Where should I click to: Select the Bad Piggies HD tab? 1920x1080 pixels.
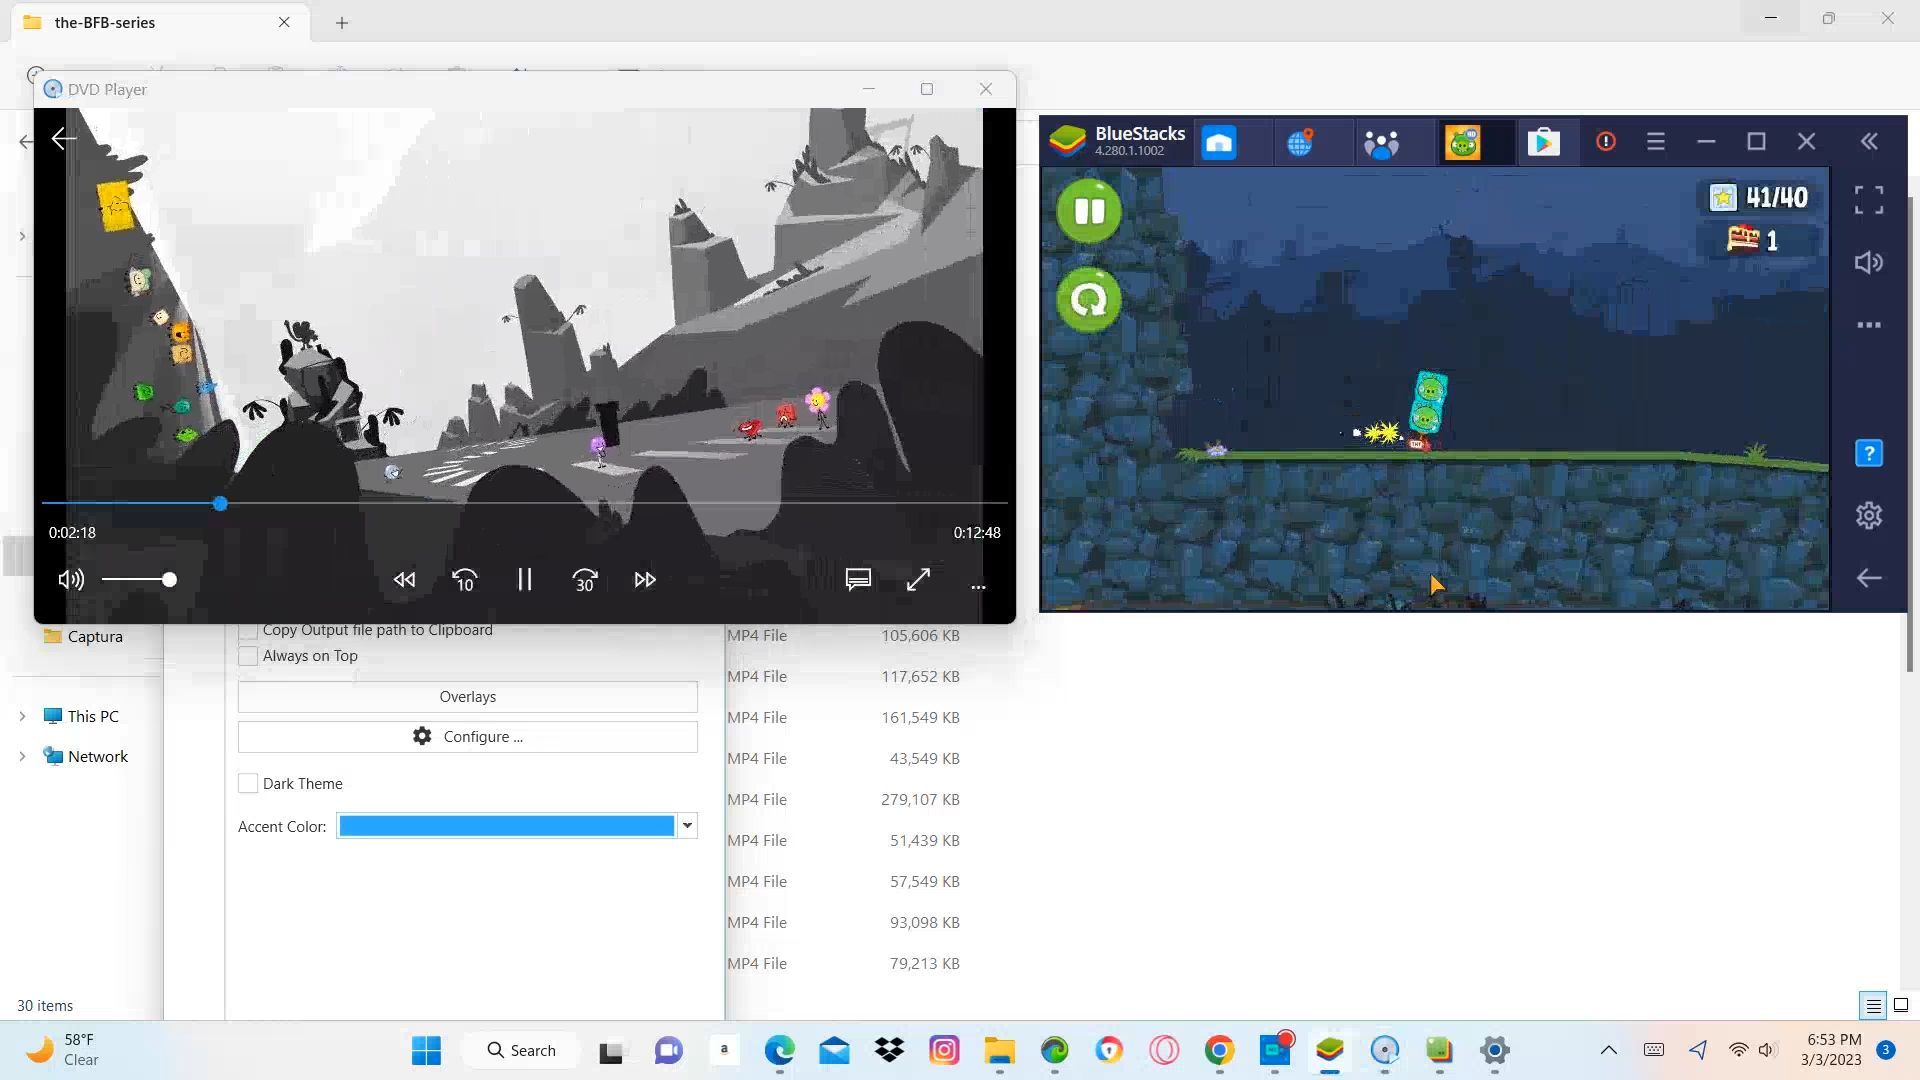coord(1462,142)
